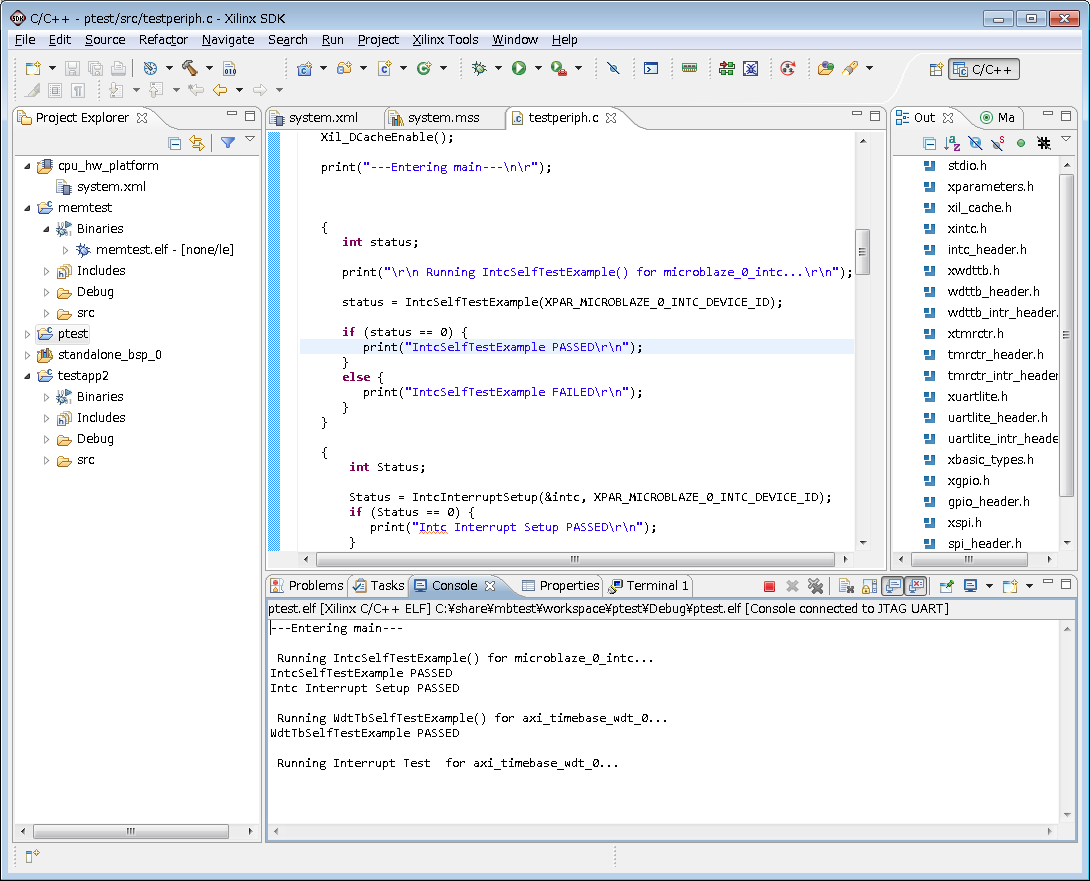Toggle Hide Fields filter in Outline
Image resolution: width=1090 pixels, height=881 pixels.
pyautogui.click(x=975, y=143)
